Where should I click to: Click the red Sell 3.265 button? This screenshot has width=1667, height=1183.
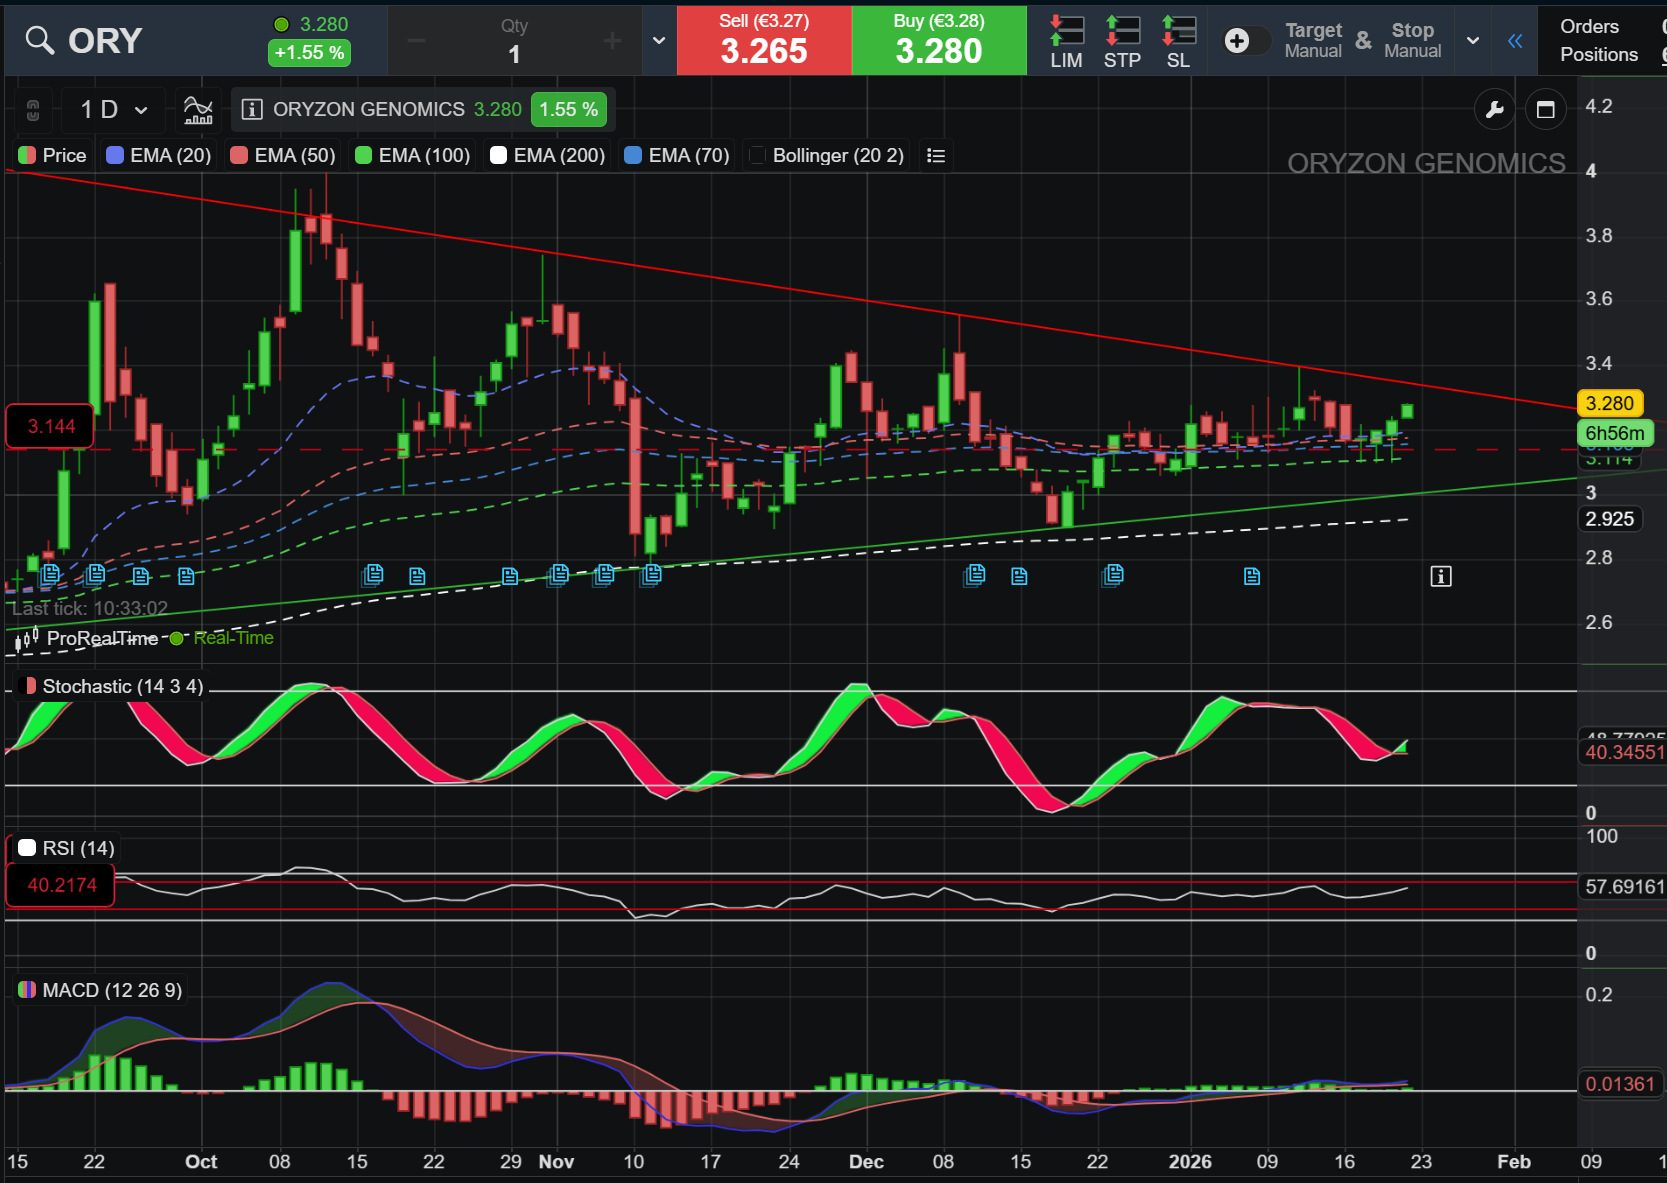coord(764,40)
